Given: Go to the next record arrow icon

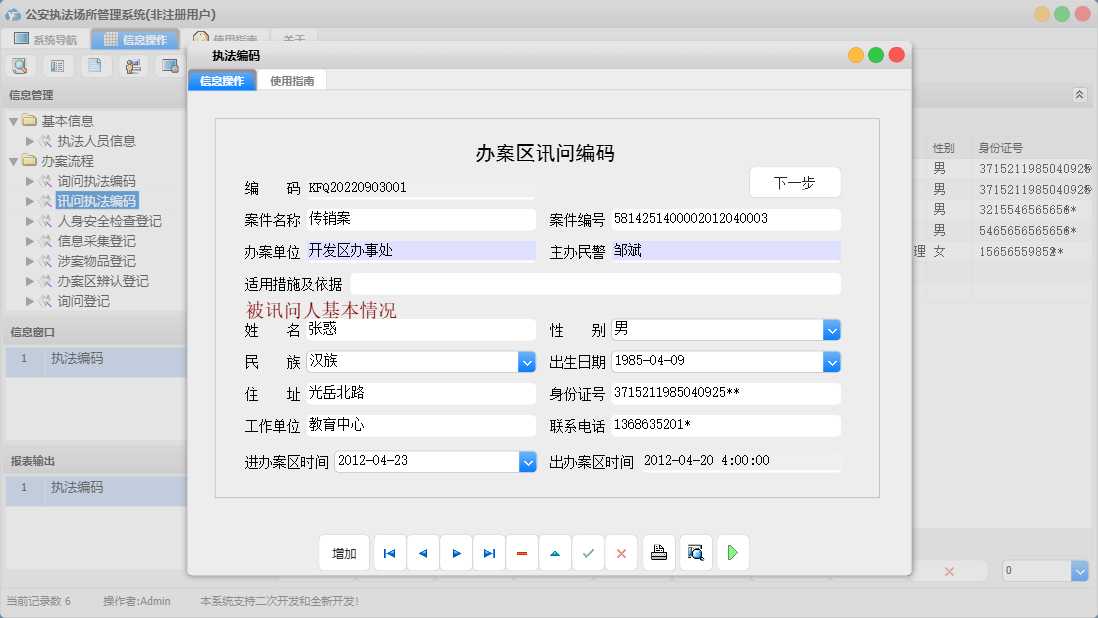Looking at the screenshot, I should (x=456, y=552).
